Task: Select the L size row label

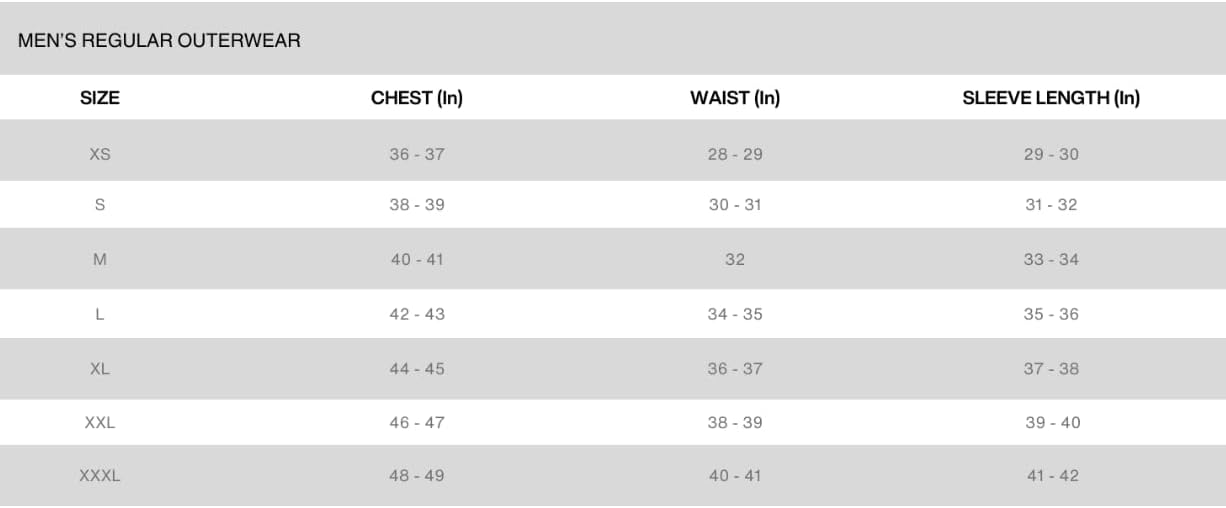Action: [x=100, y=314]
